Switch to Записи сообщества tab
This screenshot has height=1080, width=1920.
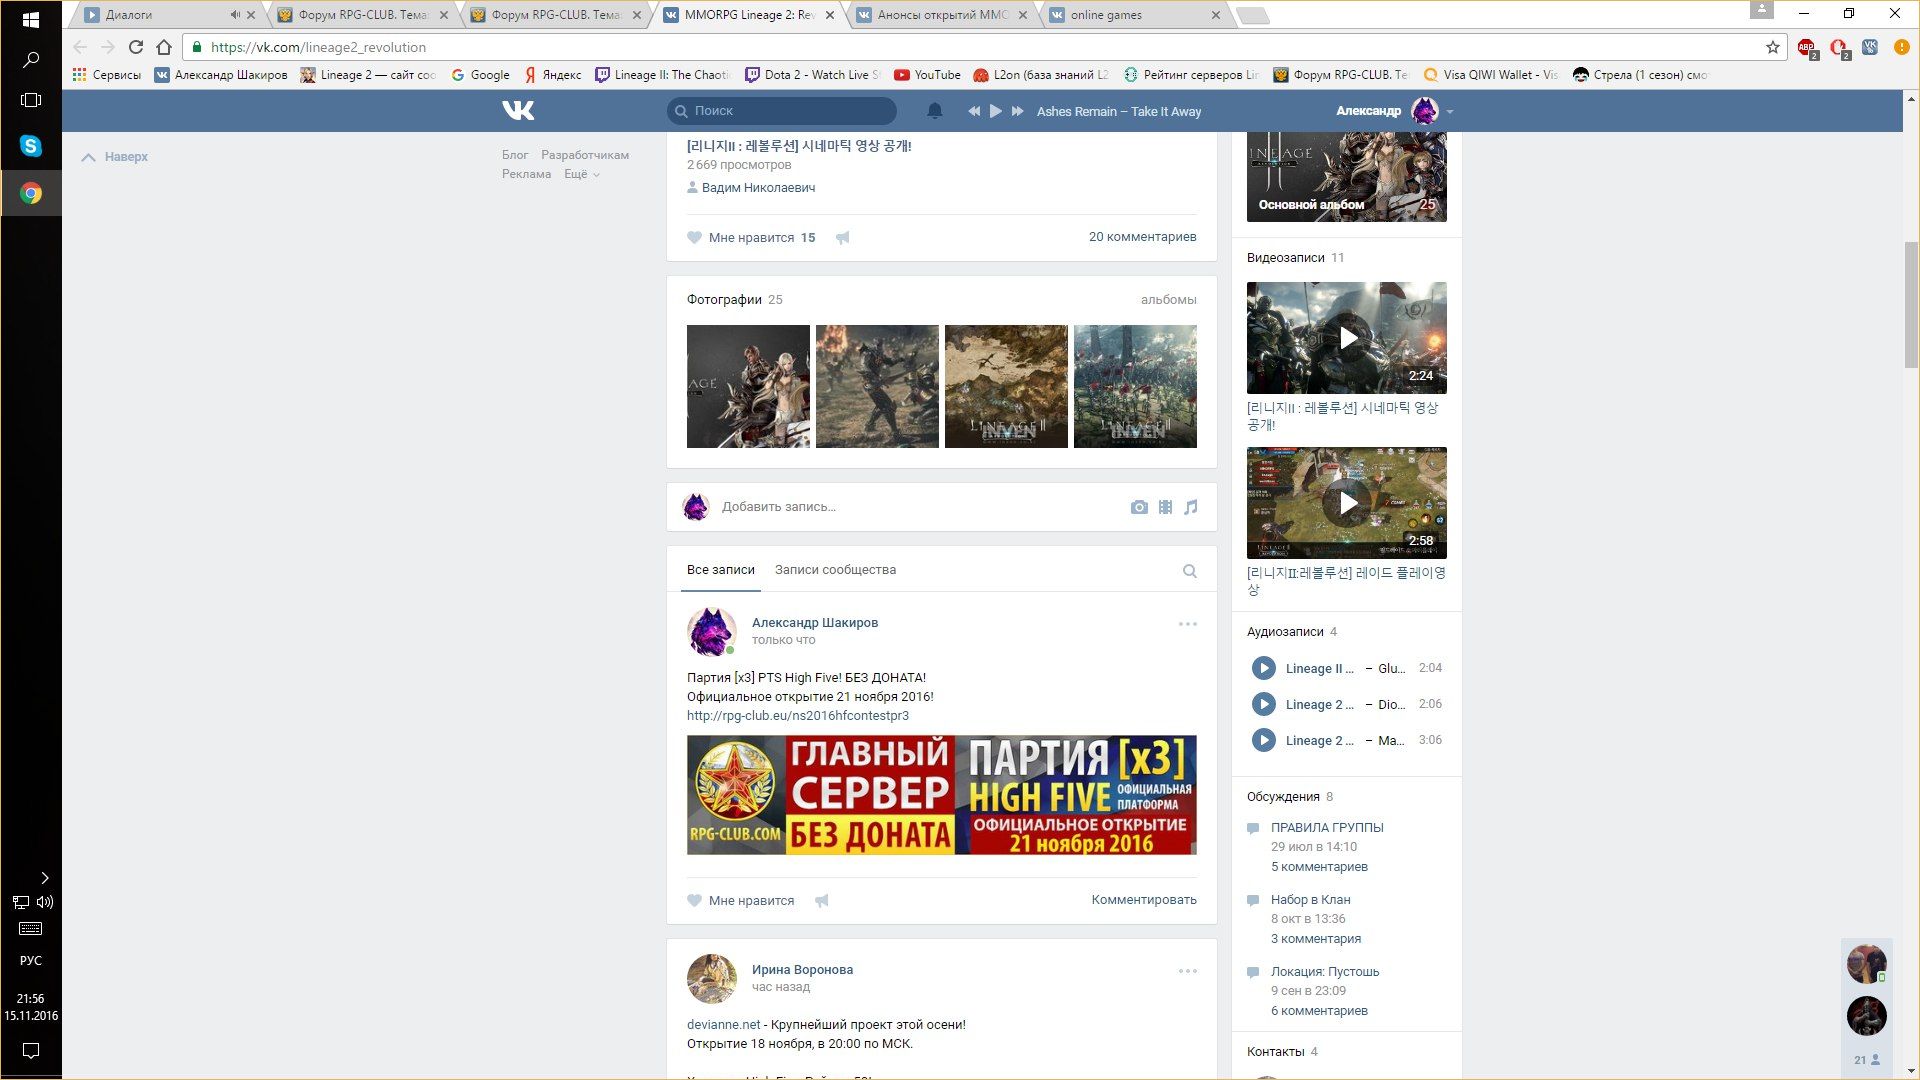(835, 570)
